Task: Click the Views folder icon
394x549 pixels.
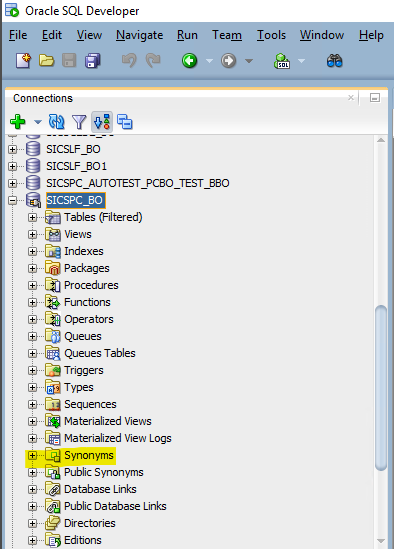Action: (53, 234)
